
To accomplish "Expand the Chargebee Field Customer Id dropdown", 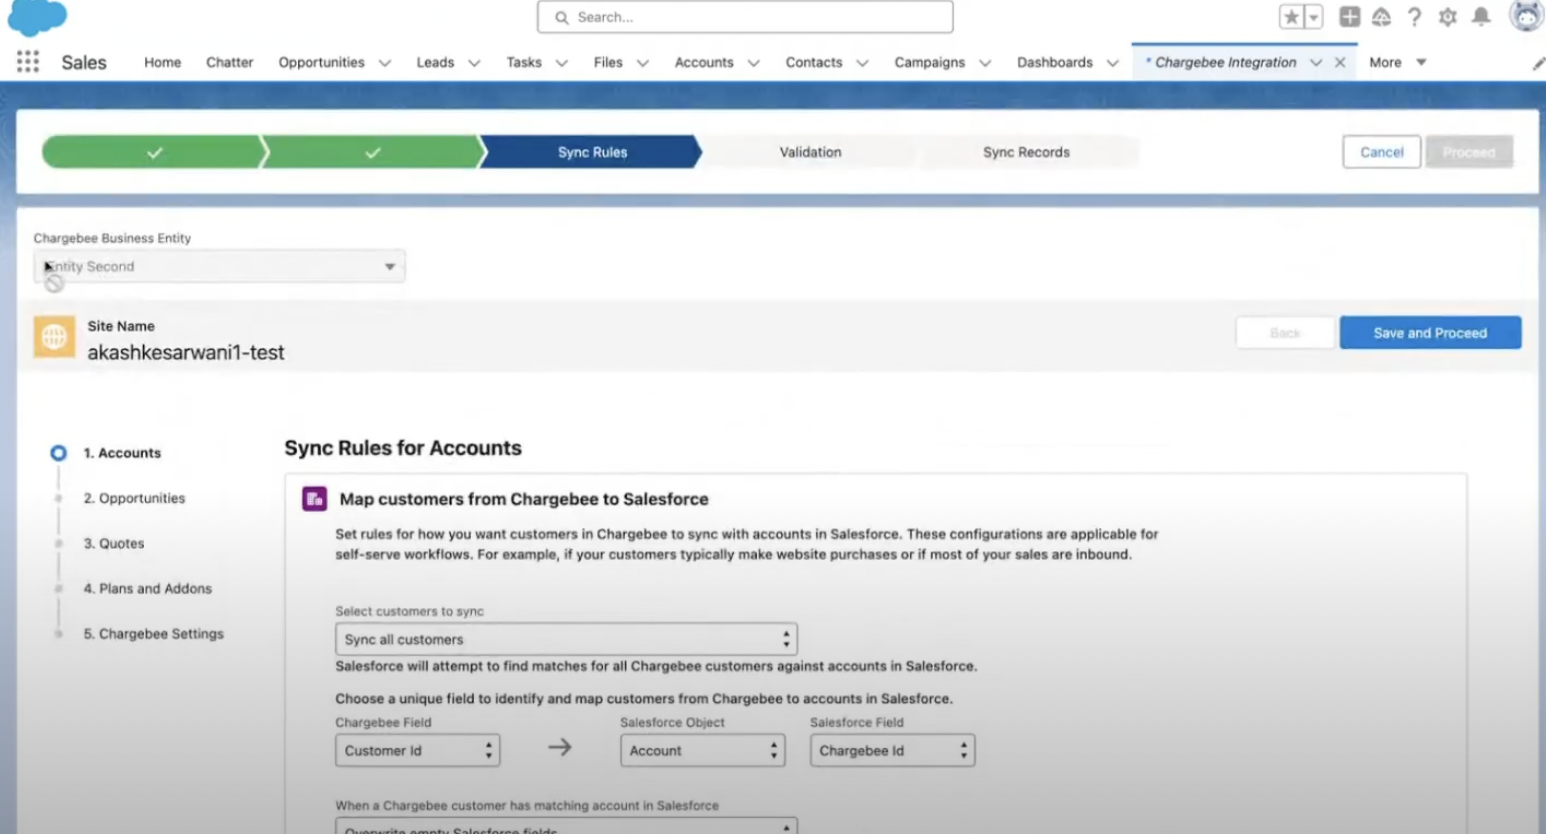I will coord(417,751).
